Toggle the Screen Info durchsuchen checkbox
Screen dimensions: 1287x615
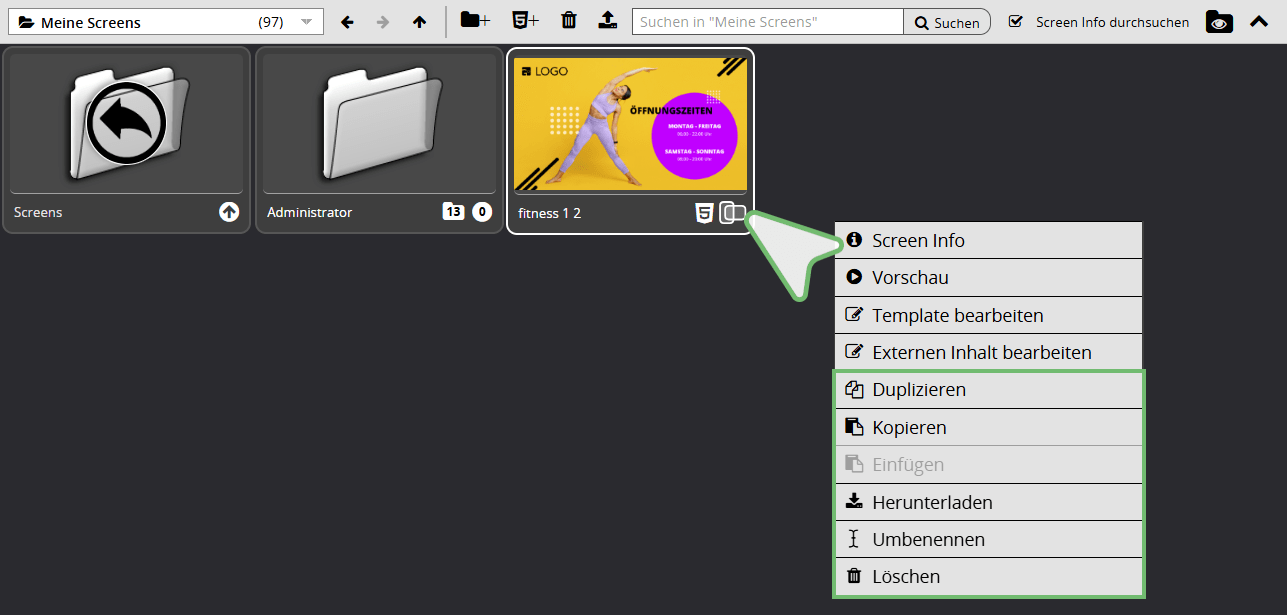(x=1016, y=21)
